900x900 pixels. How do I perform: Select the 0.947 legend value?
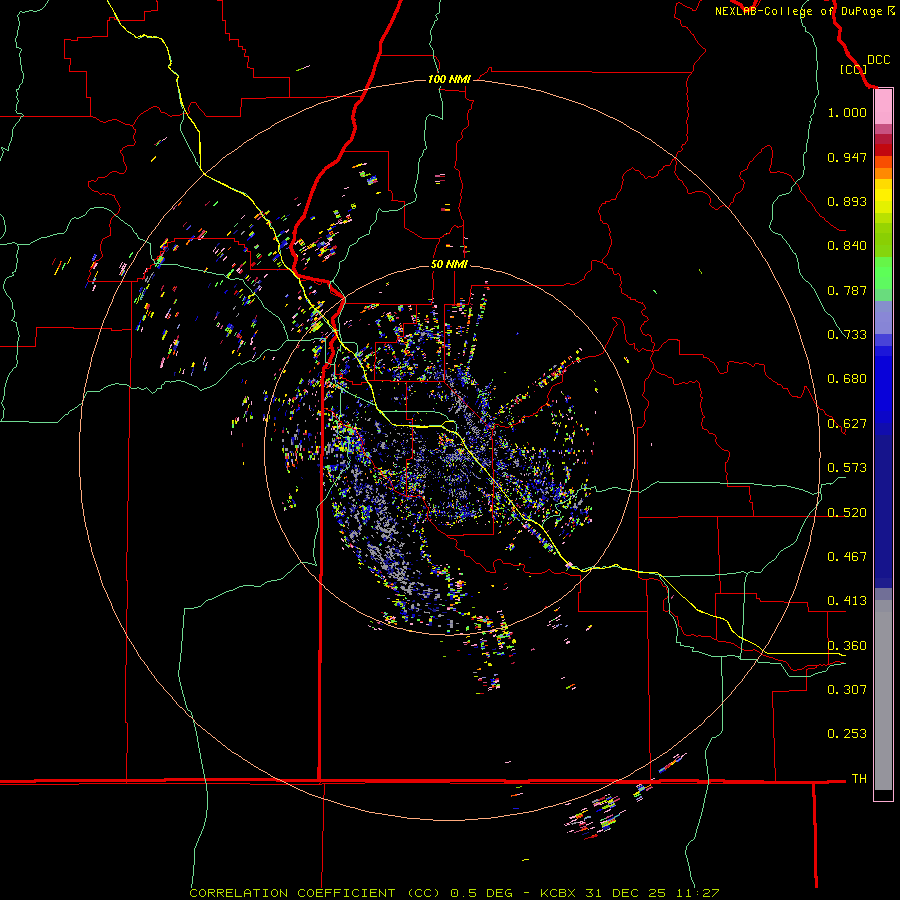click(847, 157)
